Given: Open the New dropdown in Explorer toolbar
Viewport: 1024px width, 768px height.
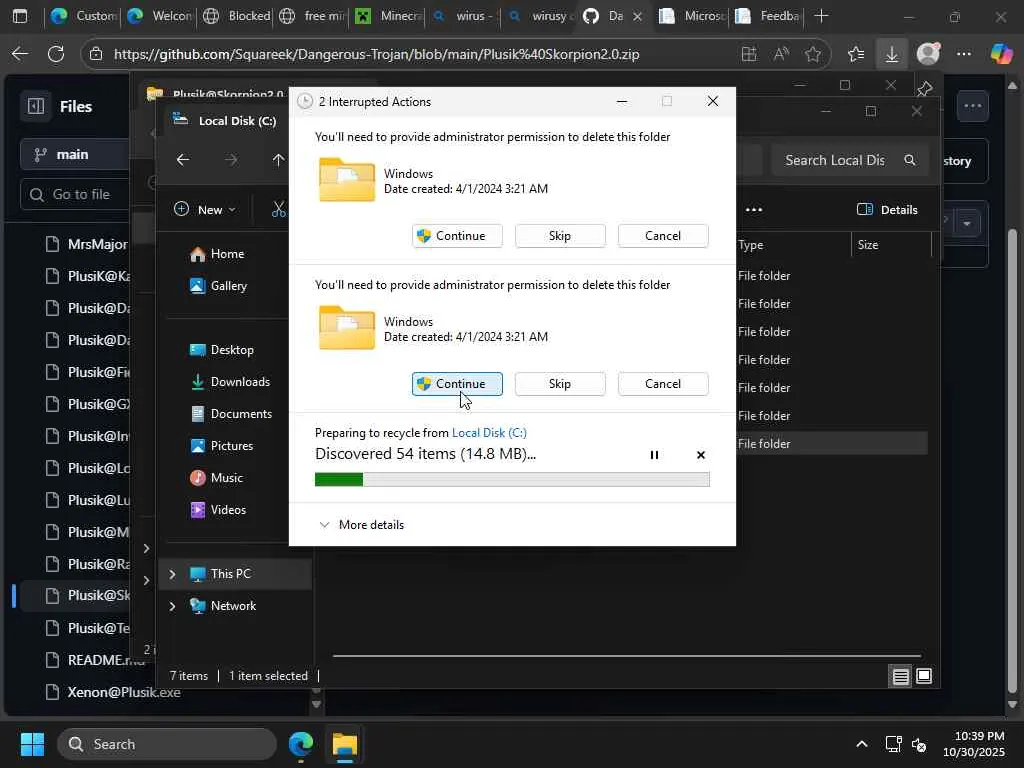Looking at the screenshot, I should (x=204, y=210).
